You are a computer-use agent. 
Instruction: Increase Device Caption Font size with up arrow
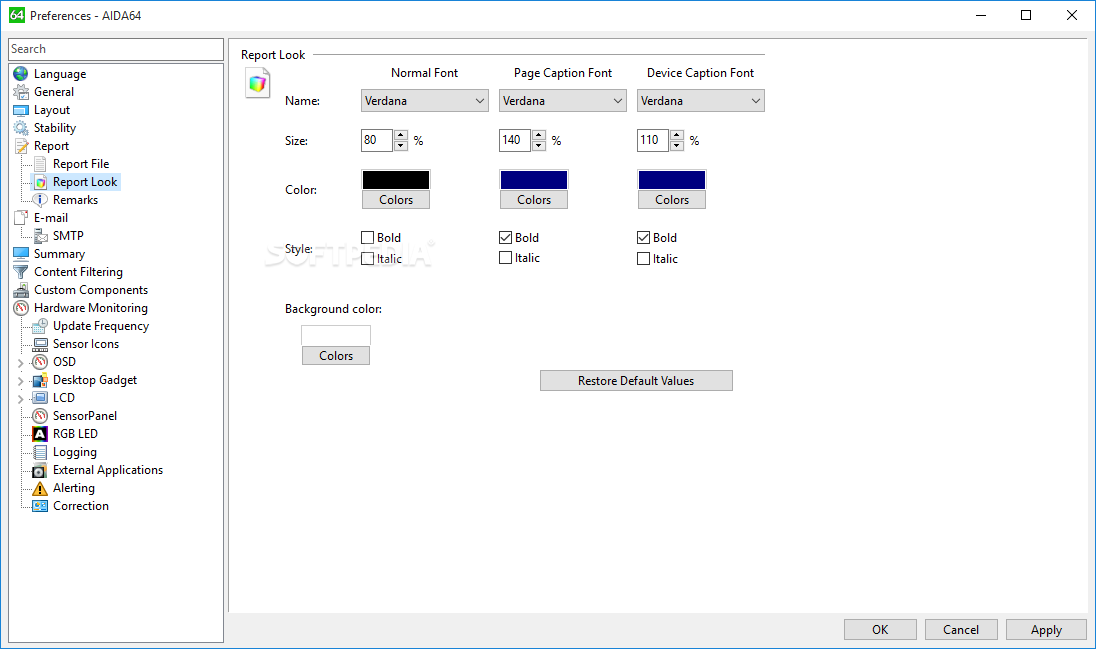click(677, 135)
